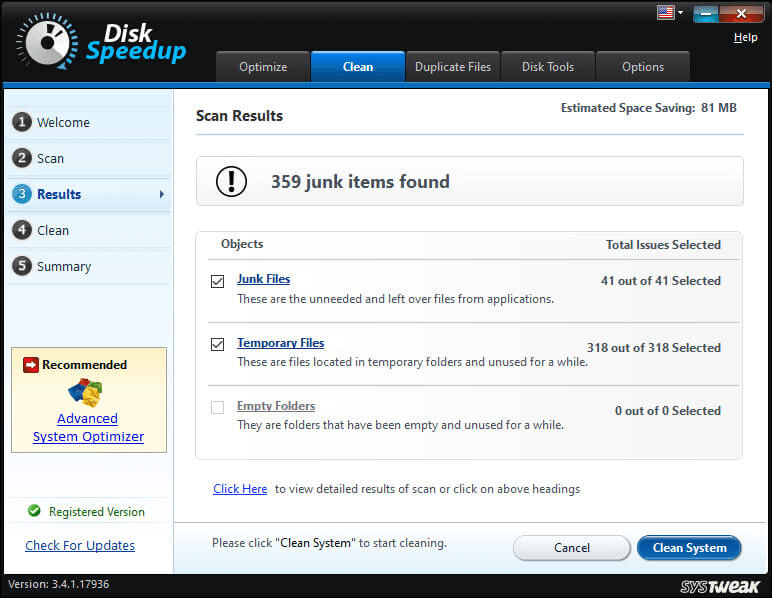
Task: Open the language flag dropdown
Action: coord(669,13)
